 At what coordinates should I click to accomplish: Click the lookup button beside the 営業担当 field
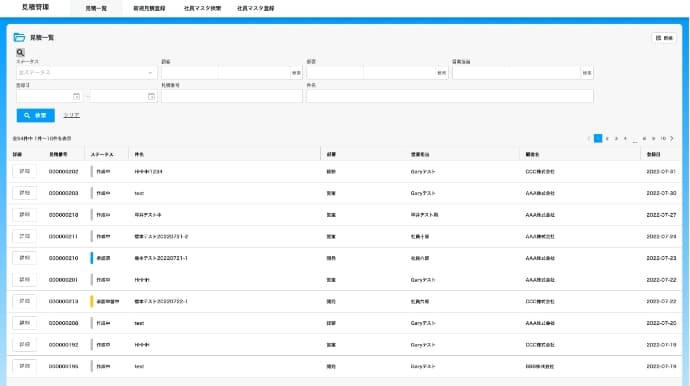(x=587, y=73)
